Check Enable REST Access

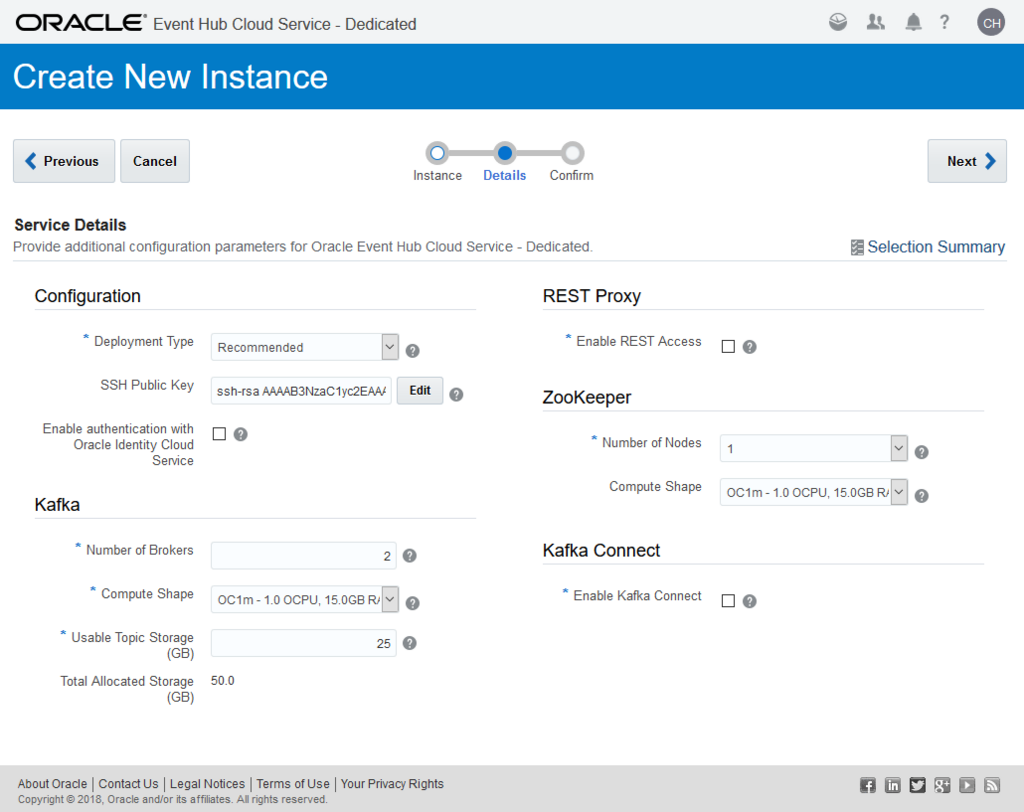coord(728,346)
